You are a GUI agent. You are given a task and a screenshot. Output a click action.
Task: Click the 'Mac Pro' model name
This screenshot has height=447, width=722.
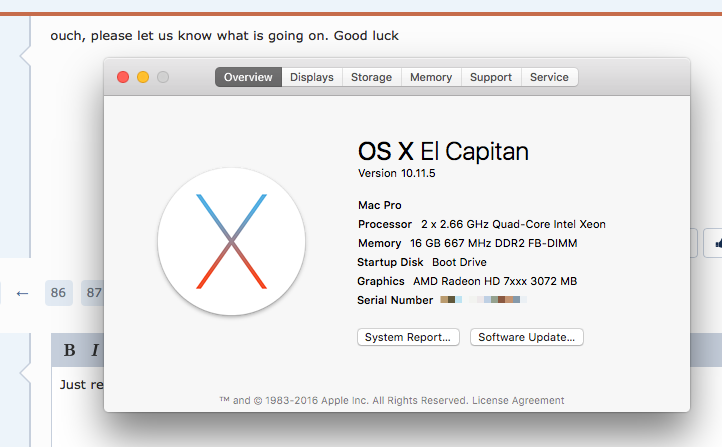(380, 205)
